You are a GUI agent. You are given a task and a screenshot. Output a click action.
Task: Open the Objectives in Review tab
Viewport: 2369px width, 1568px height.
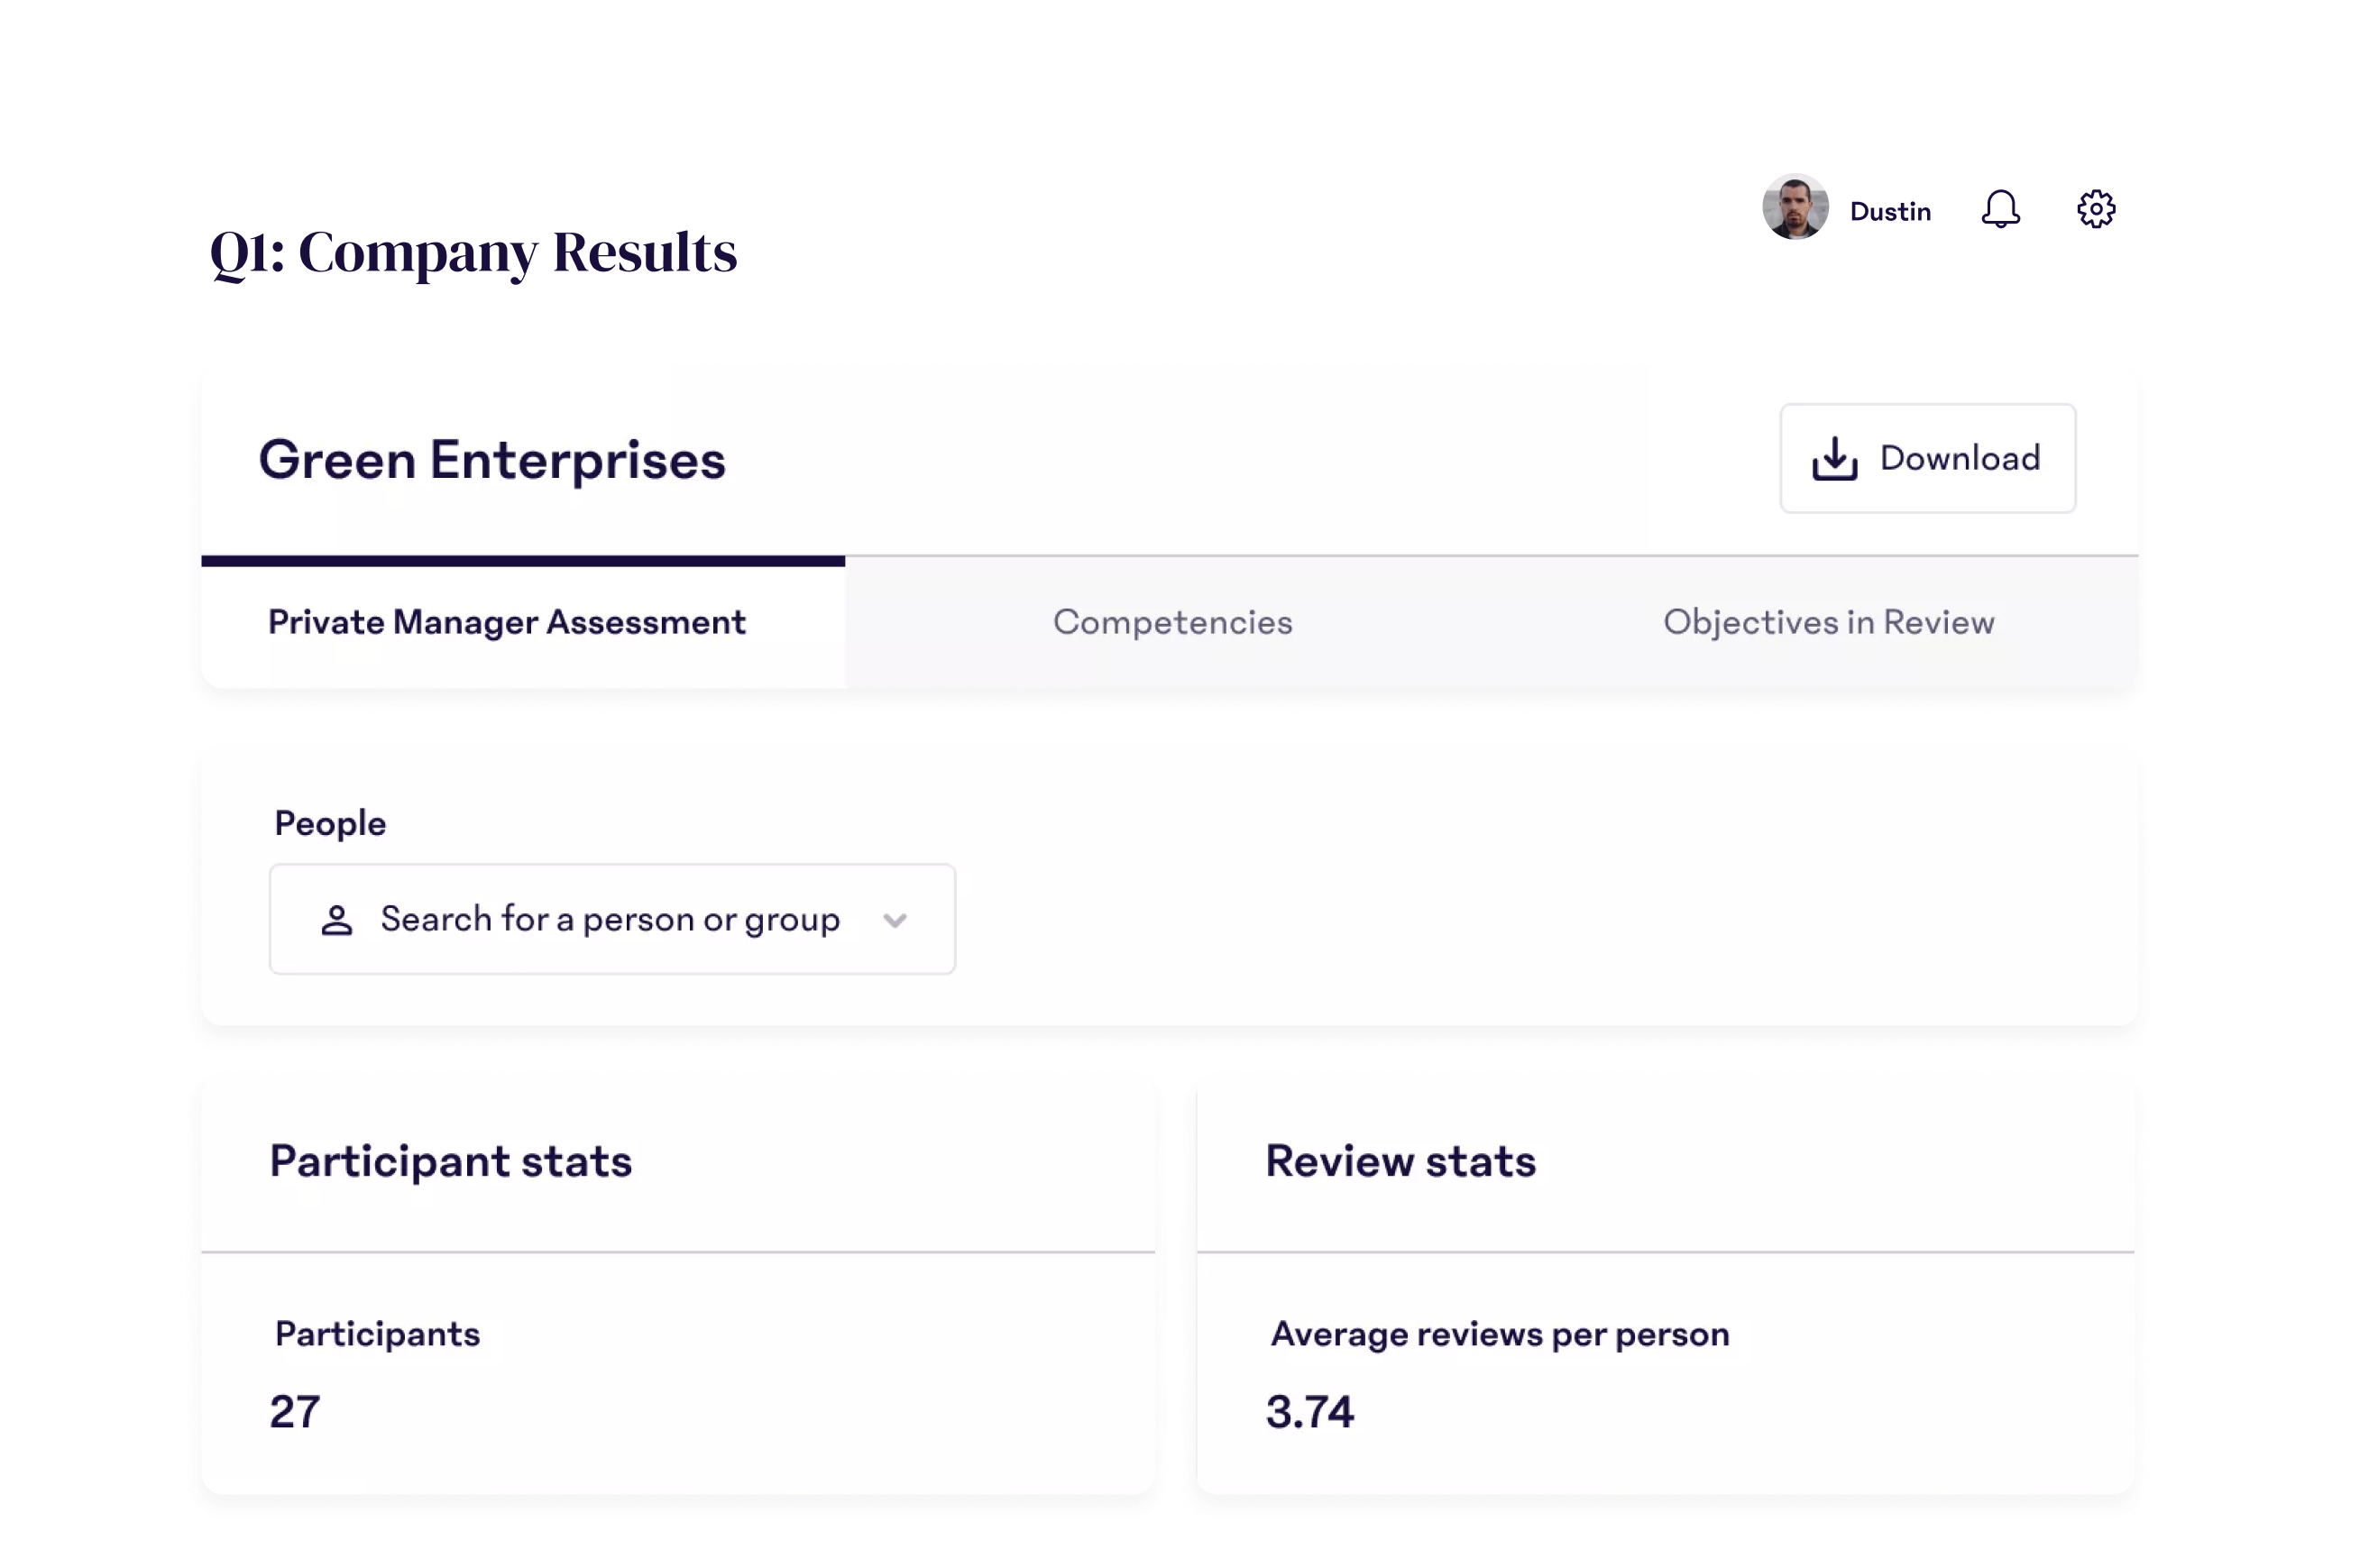tap(1828, 623)
